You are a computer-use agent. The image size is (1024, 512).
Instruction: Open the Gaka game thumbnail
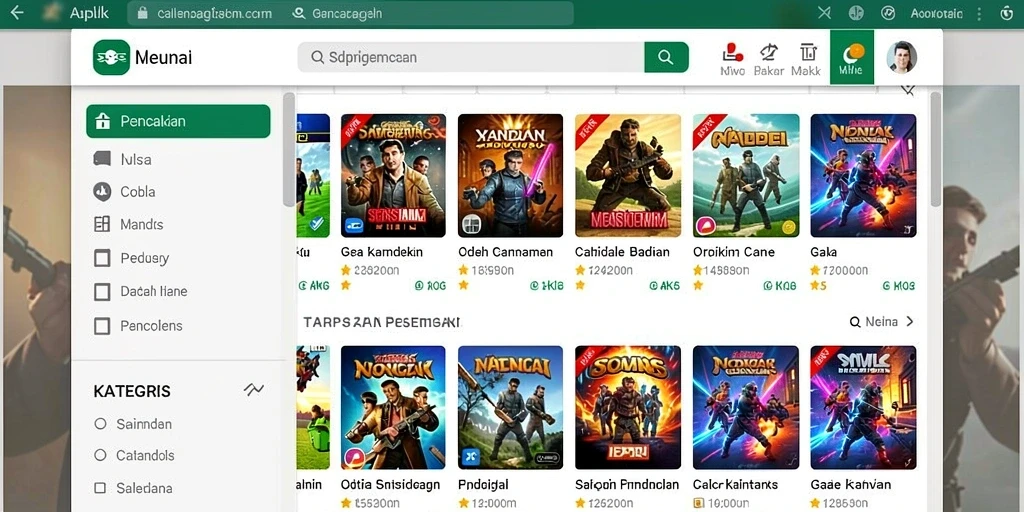[x=863, y=176]
